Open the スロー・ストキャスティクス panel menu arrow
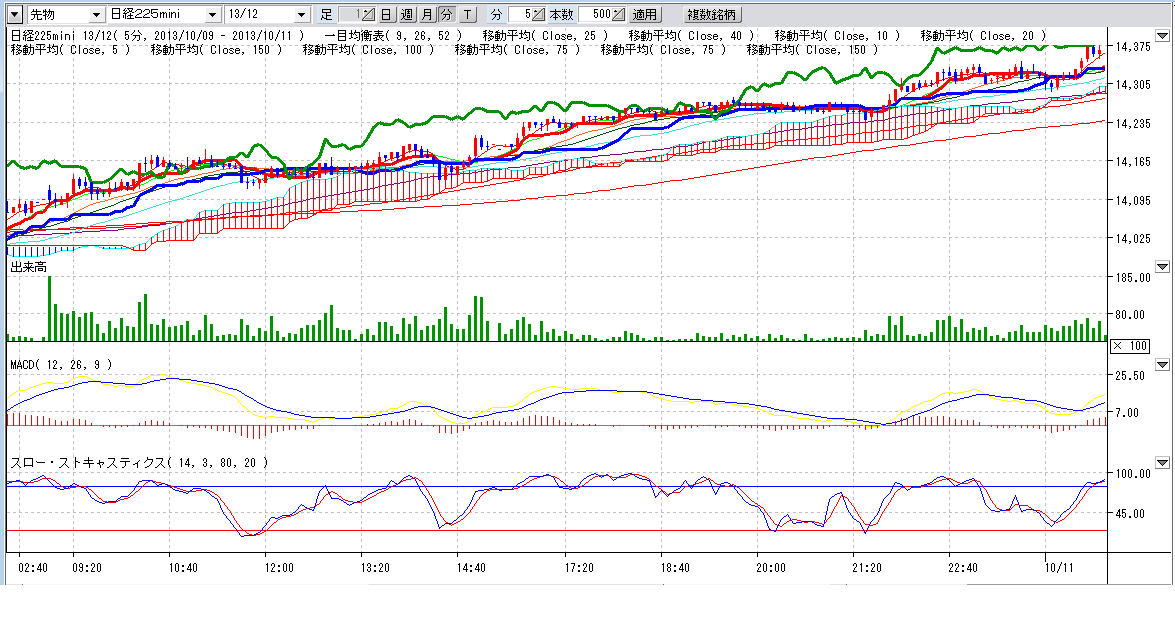 (1162, 463)
